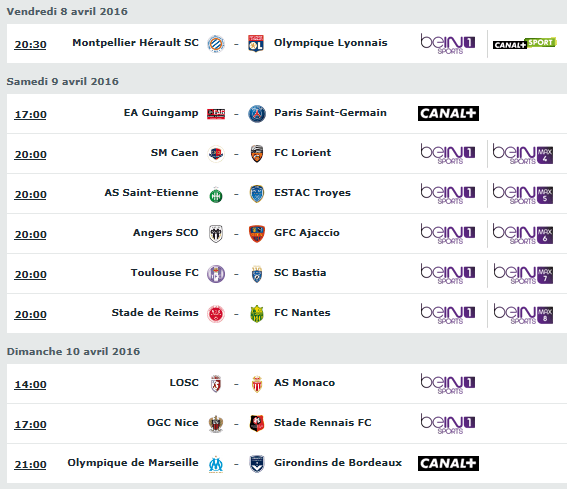Click the FC Nantes yellow crest
Screen dimensions: 567x489
[257, 314]
